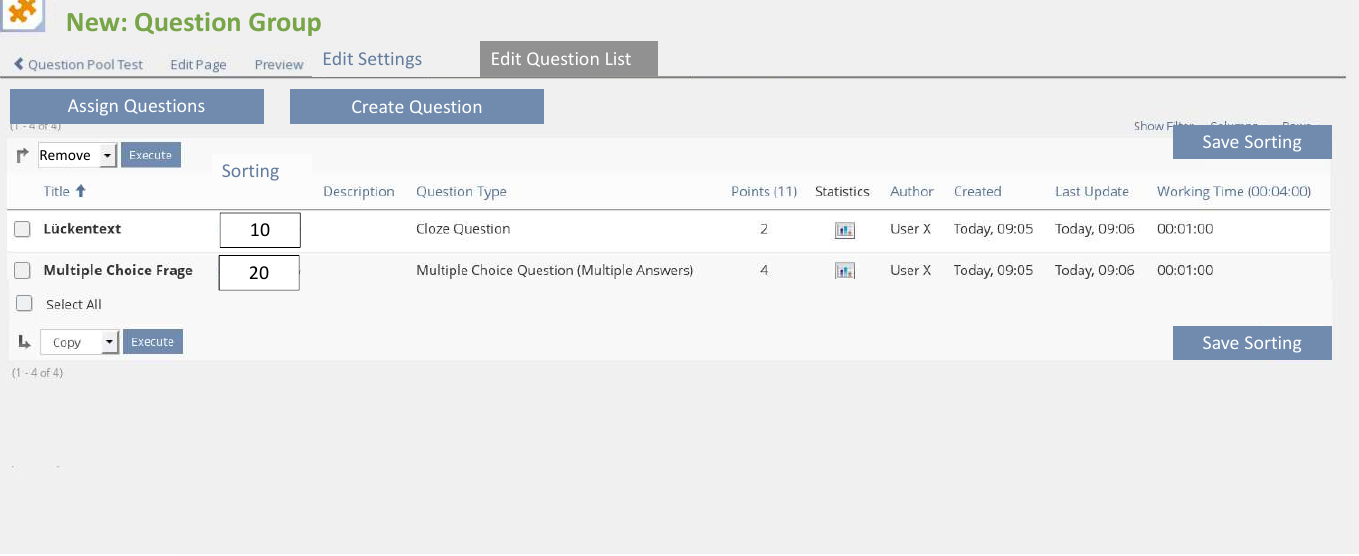The width and height of the screenshot is (1359, 556).
Task: Open the Edit Page link
Action: [x=198, y=64]
